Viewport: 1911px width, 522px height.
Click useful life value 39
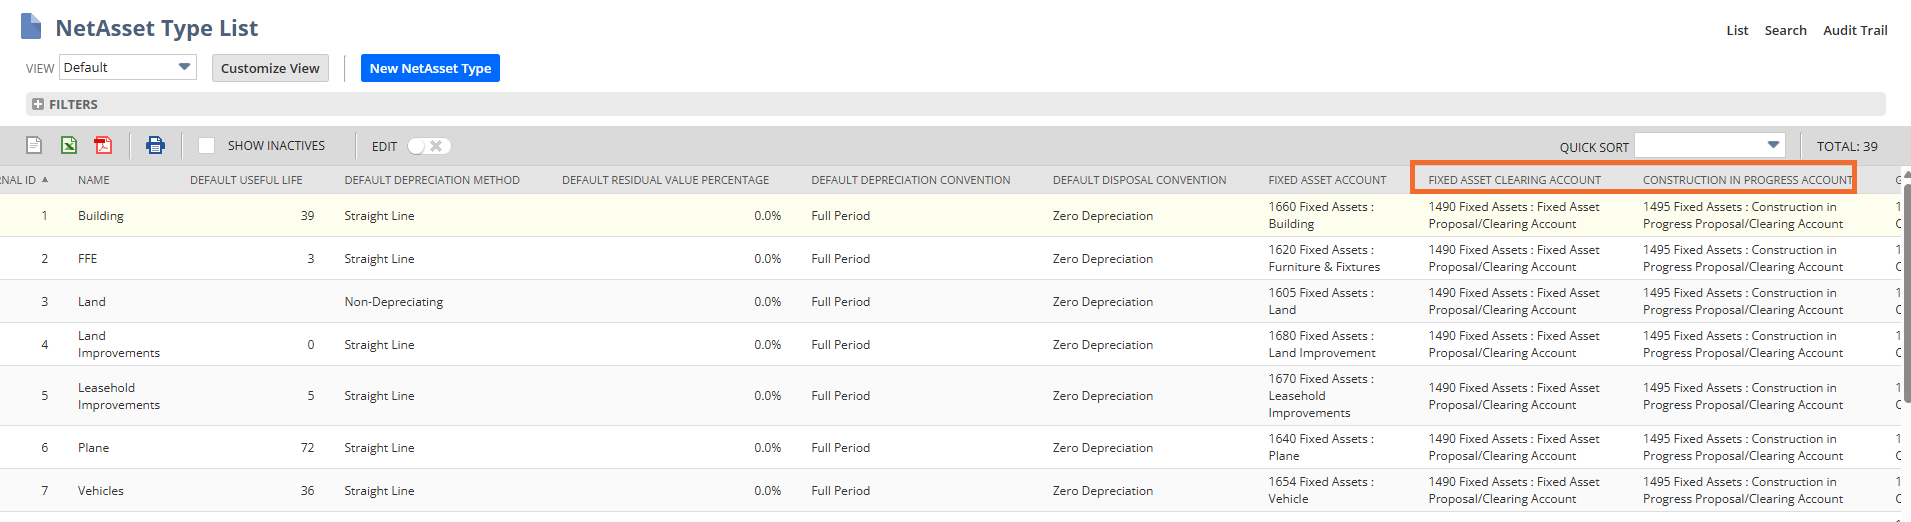[x=307, y=216]
